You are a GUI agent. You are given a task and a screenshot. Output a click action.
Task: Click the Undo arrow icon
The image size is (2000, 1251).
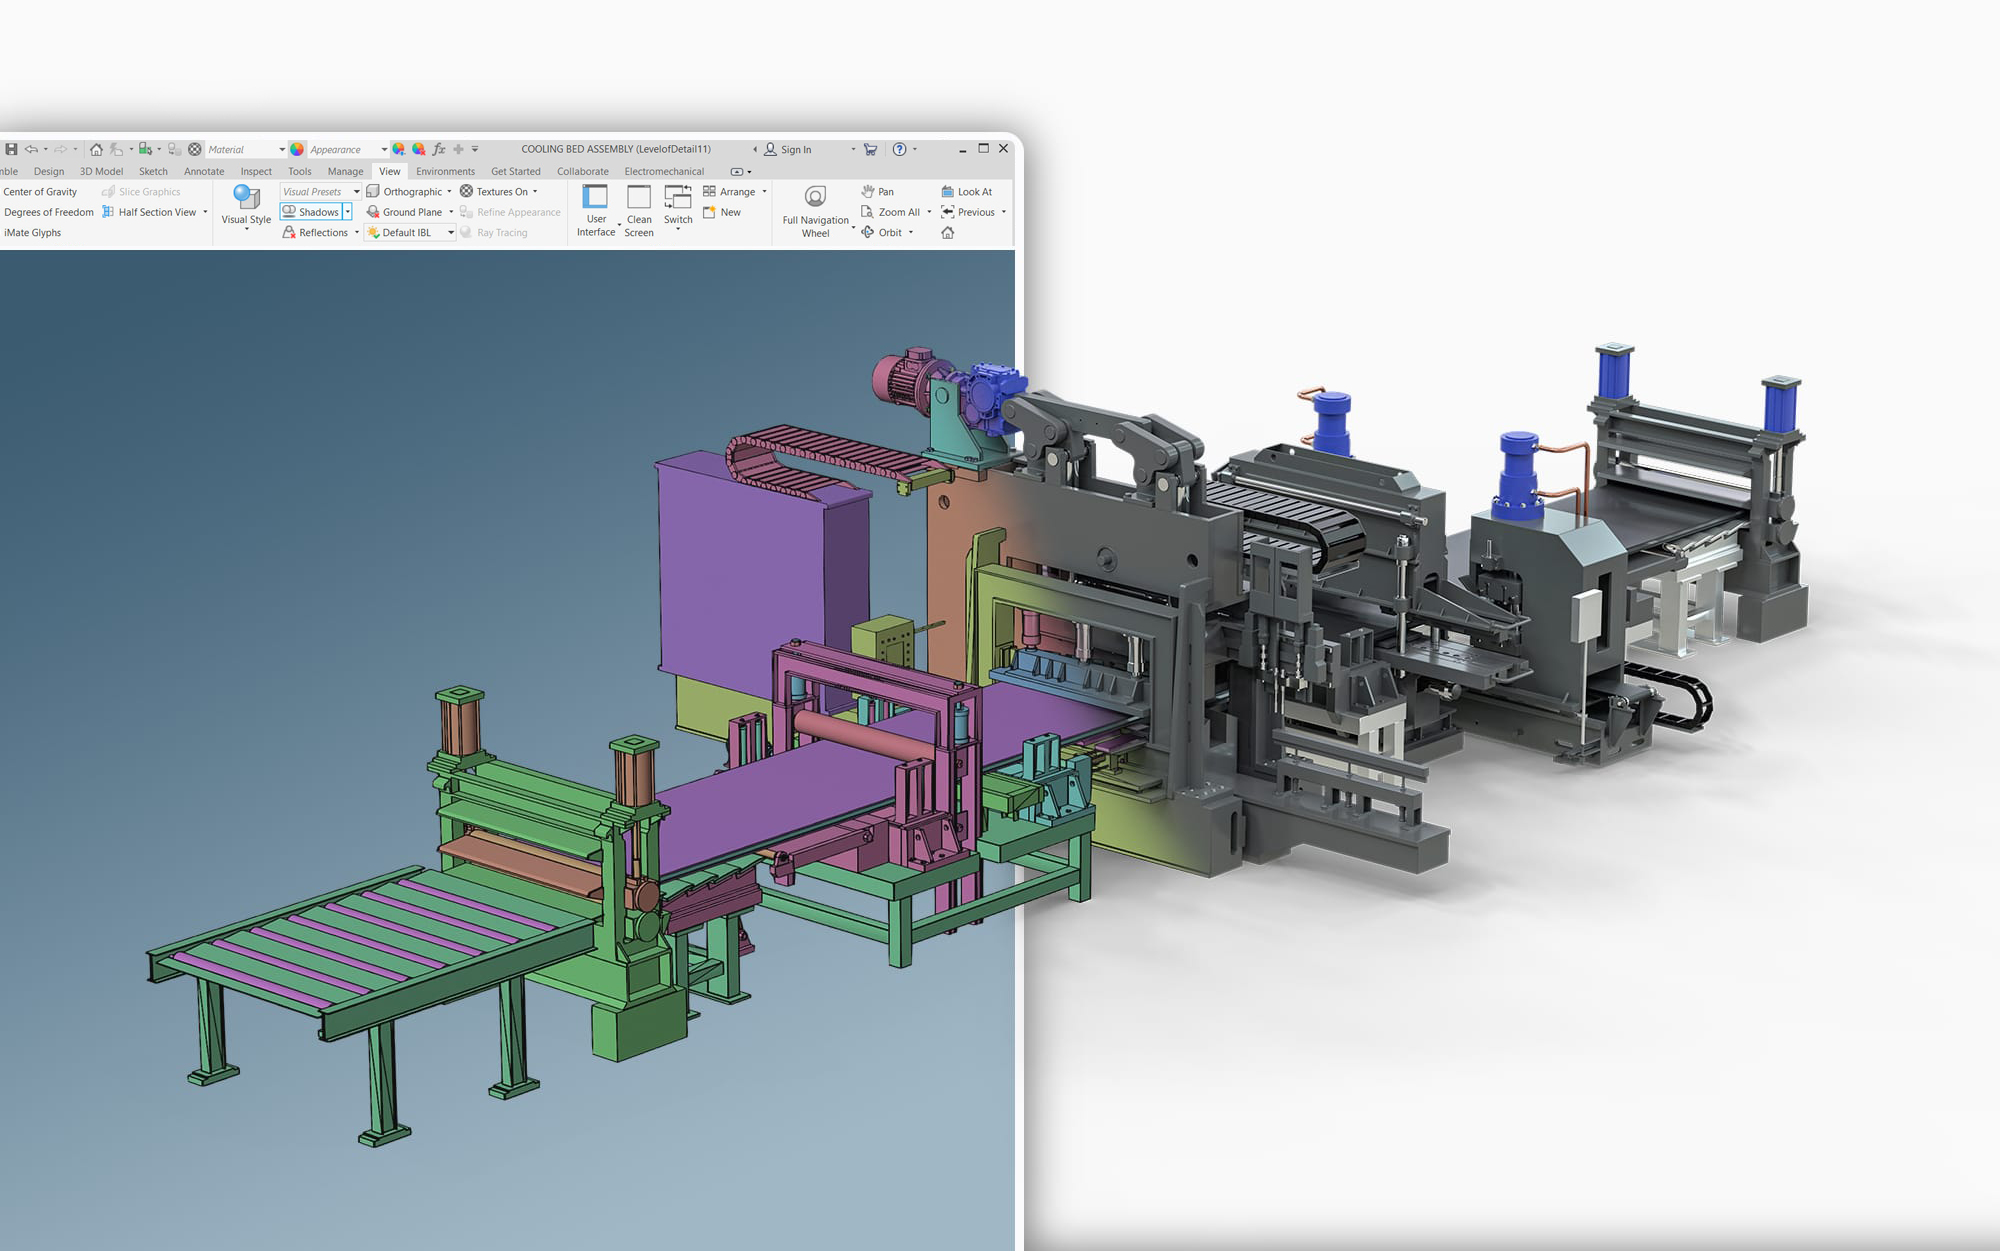(32, 149)
